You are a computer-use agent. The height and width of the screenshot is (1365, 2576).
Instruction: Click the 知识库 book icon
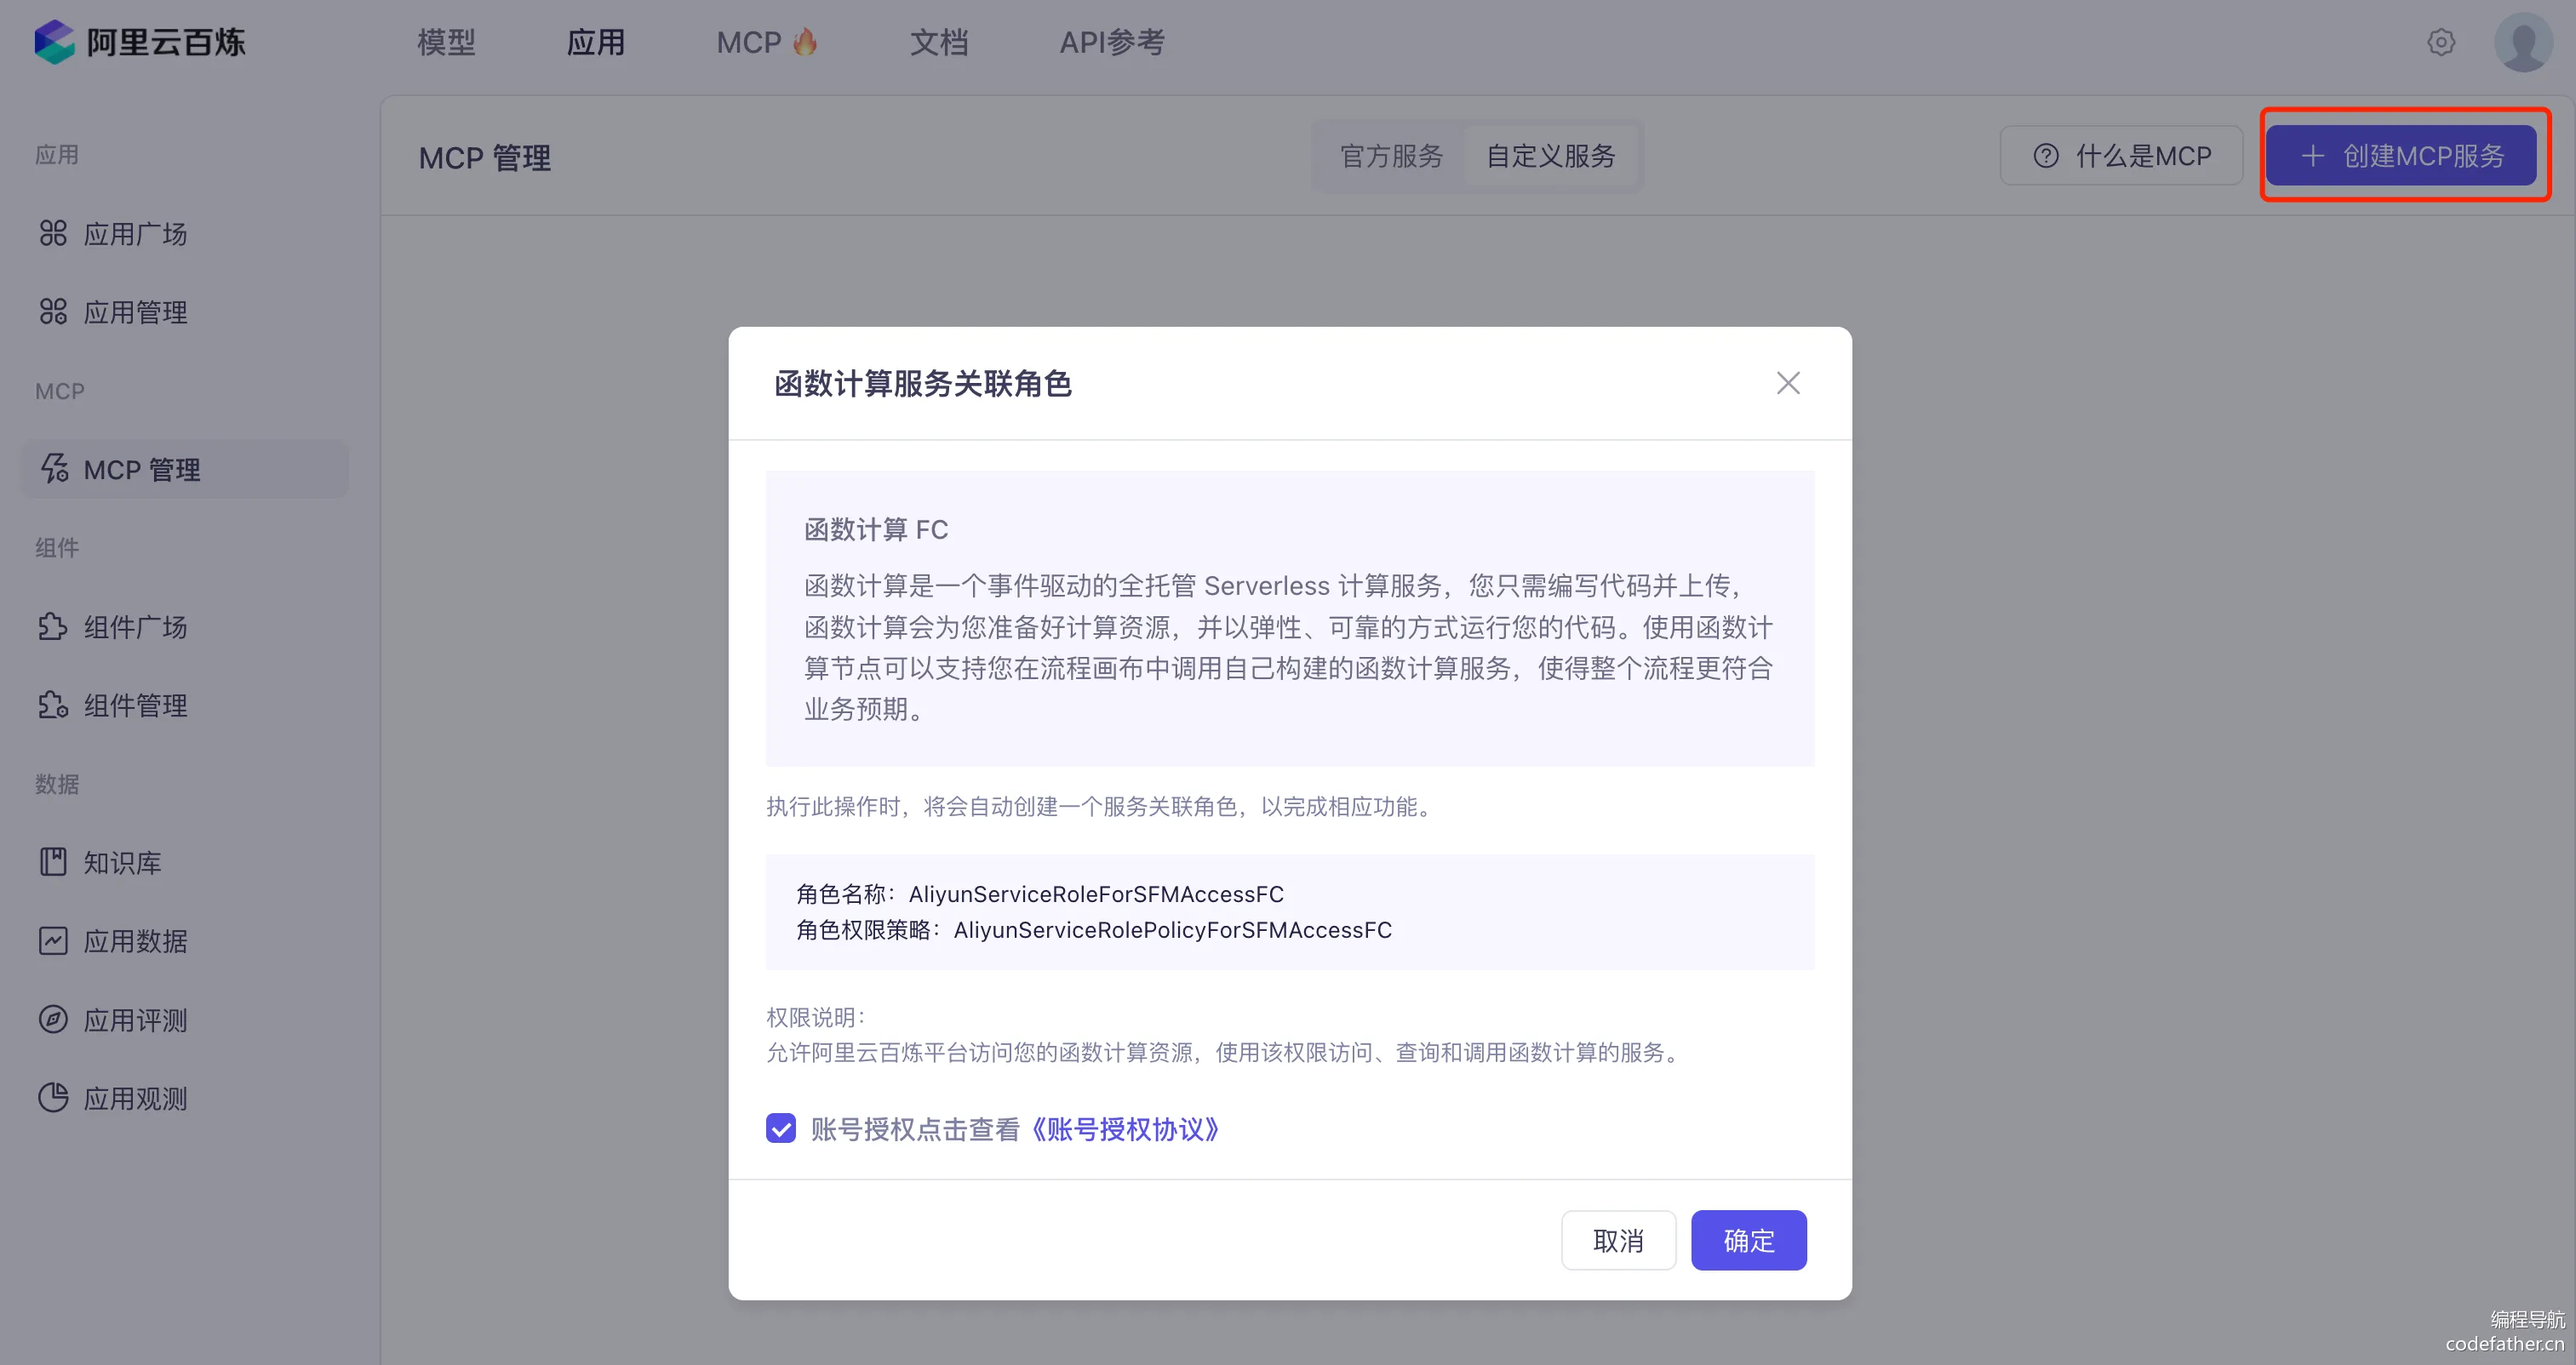point(53,862)
